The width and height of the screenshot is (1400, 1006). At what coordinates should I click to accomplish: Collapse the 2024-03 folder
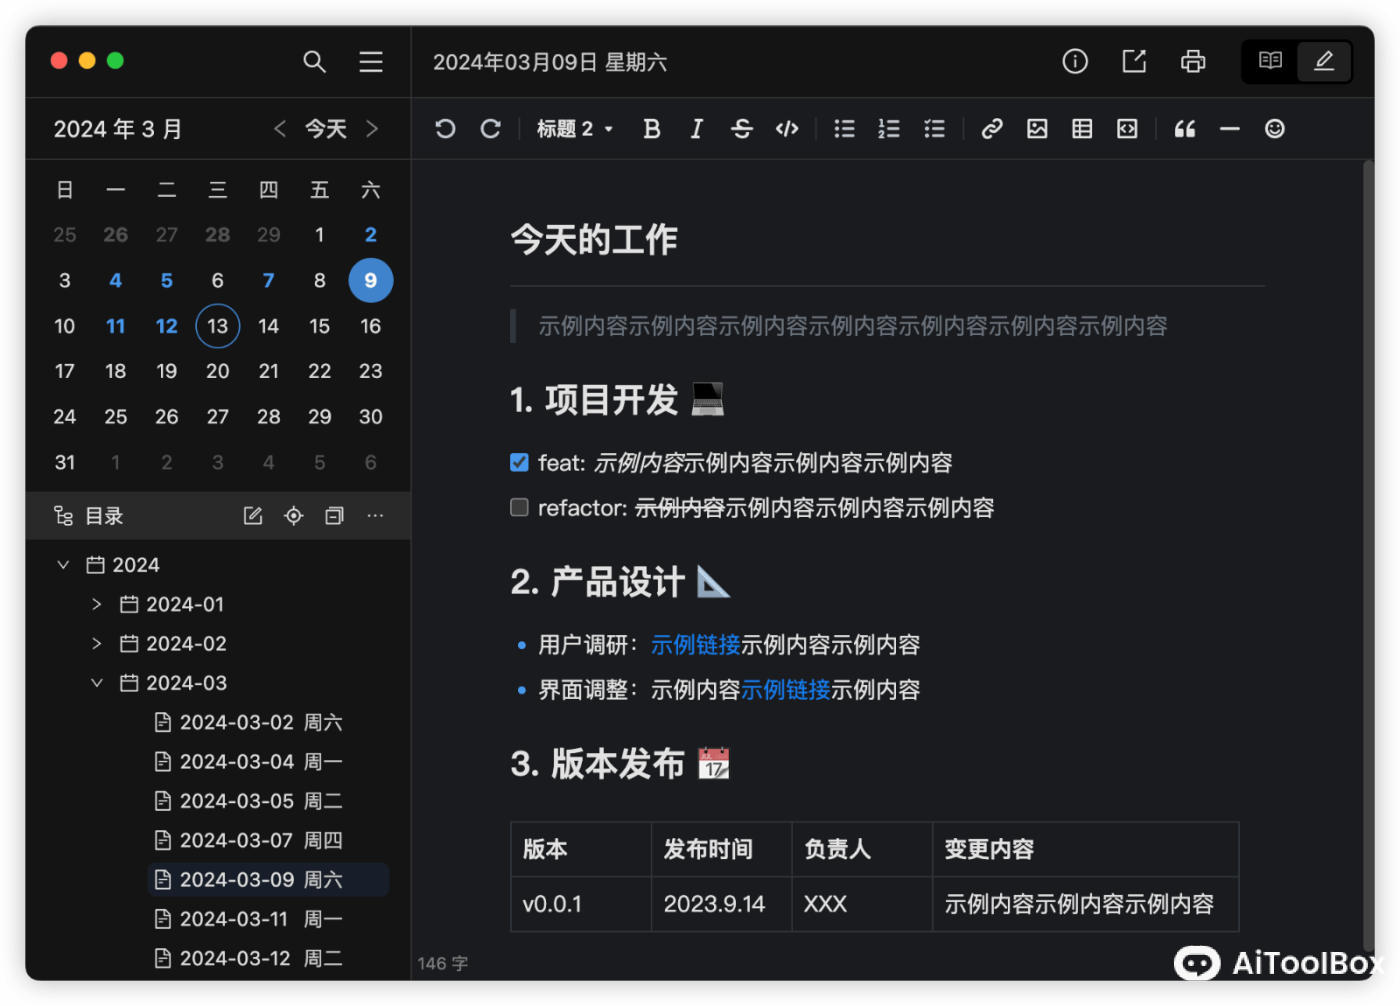click(97, 682)
